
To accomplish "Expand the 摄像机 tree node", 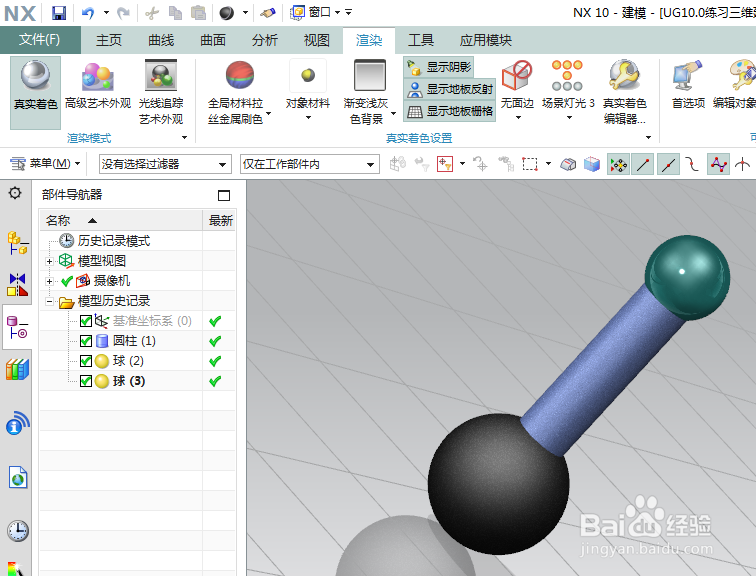I will [x=49, y=281].
